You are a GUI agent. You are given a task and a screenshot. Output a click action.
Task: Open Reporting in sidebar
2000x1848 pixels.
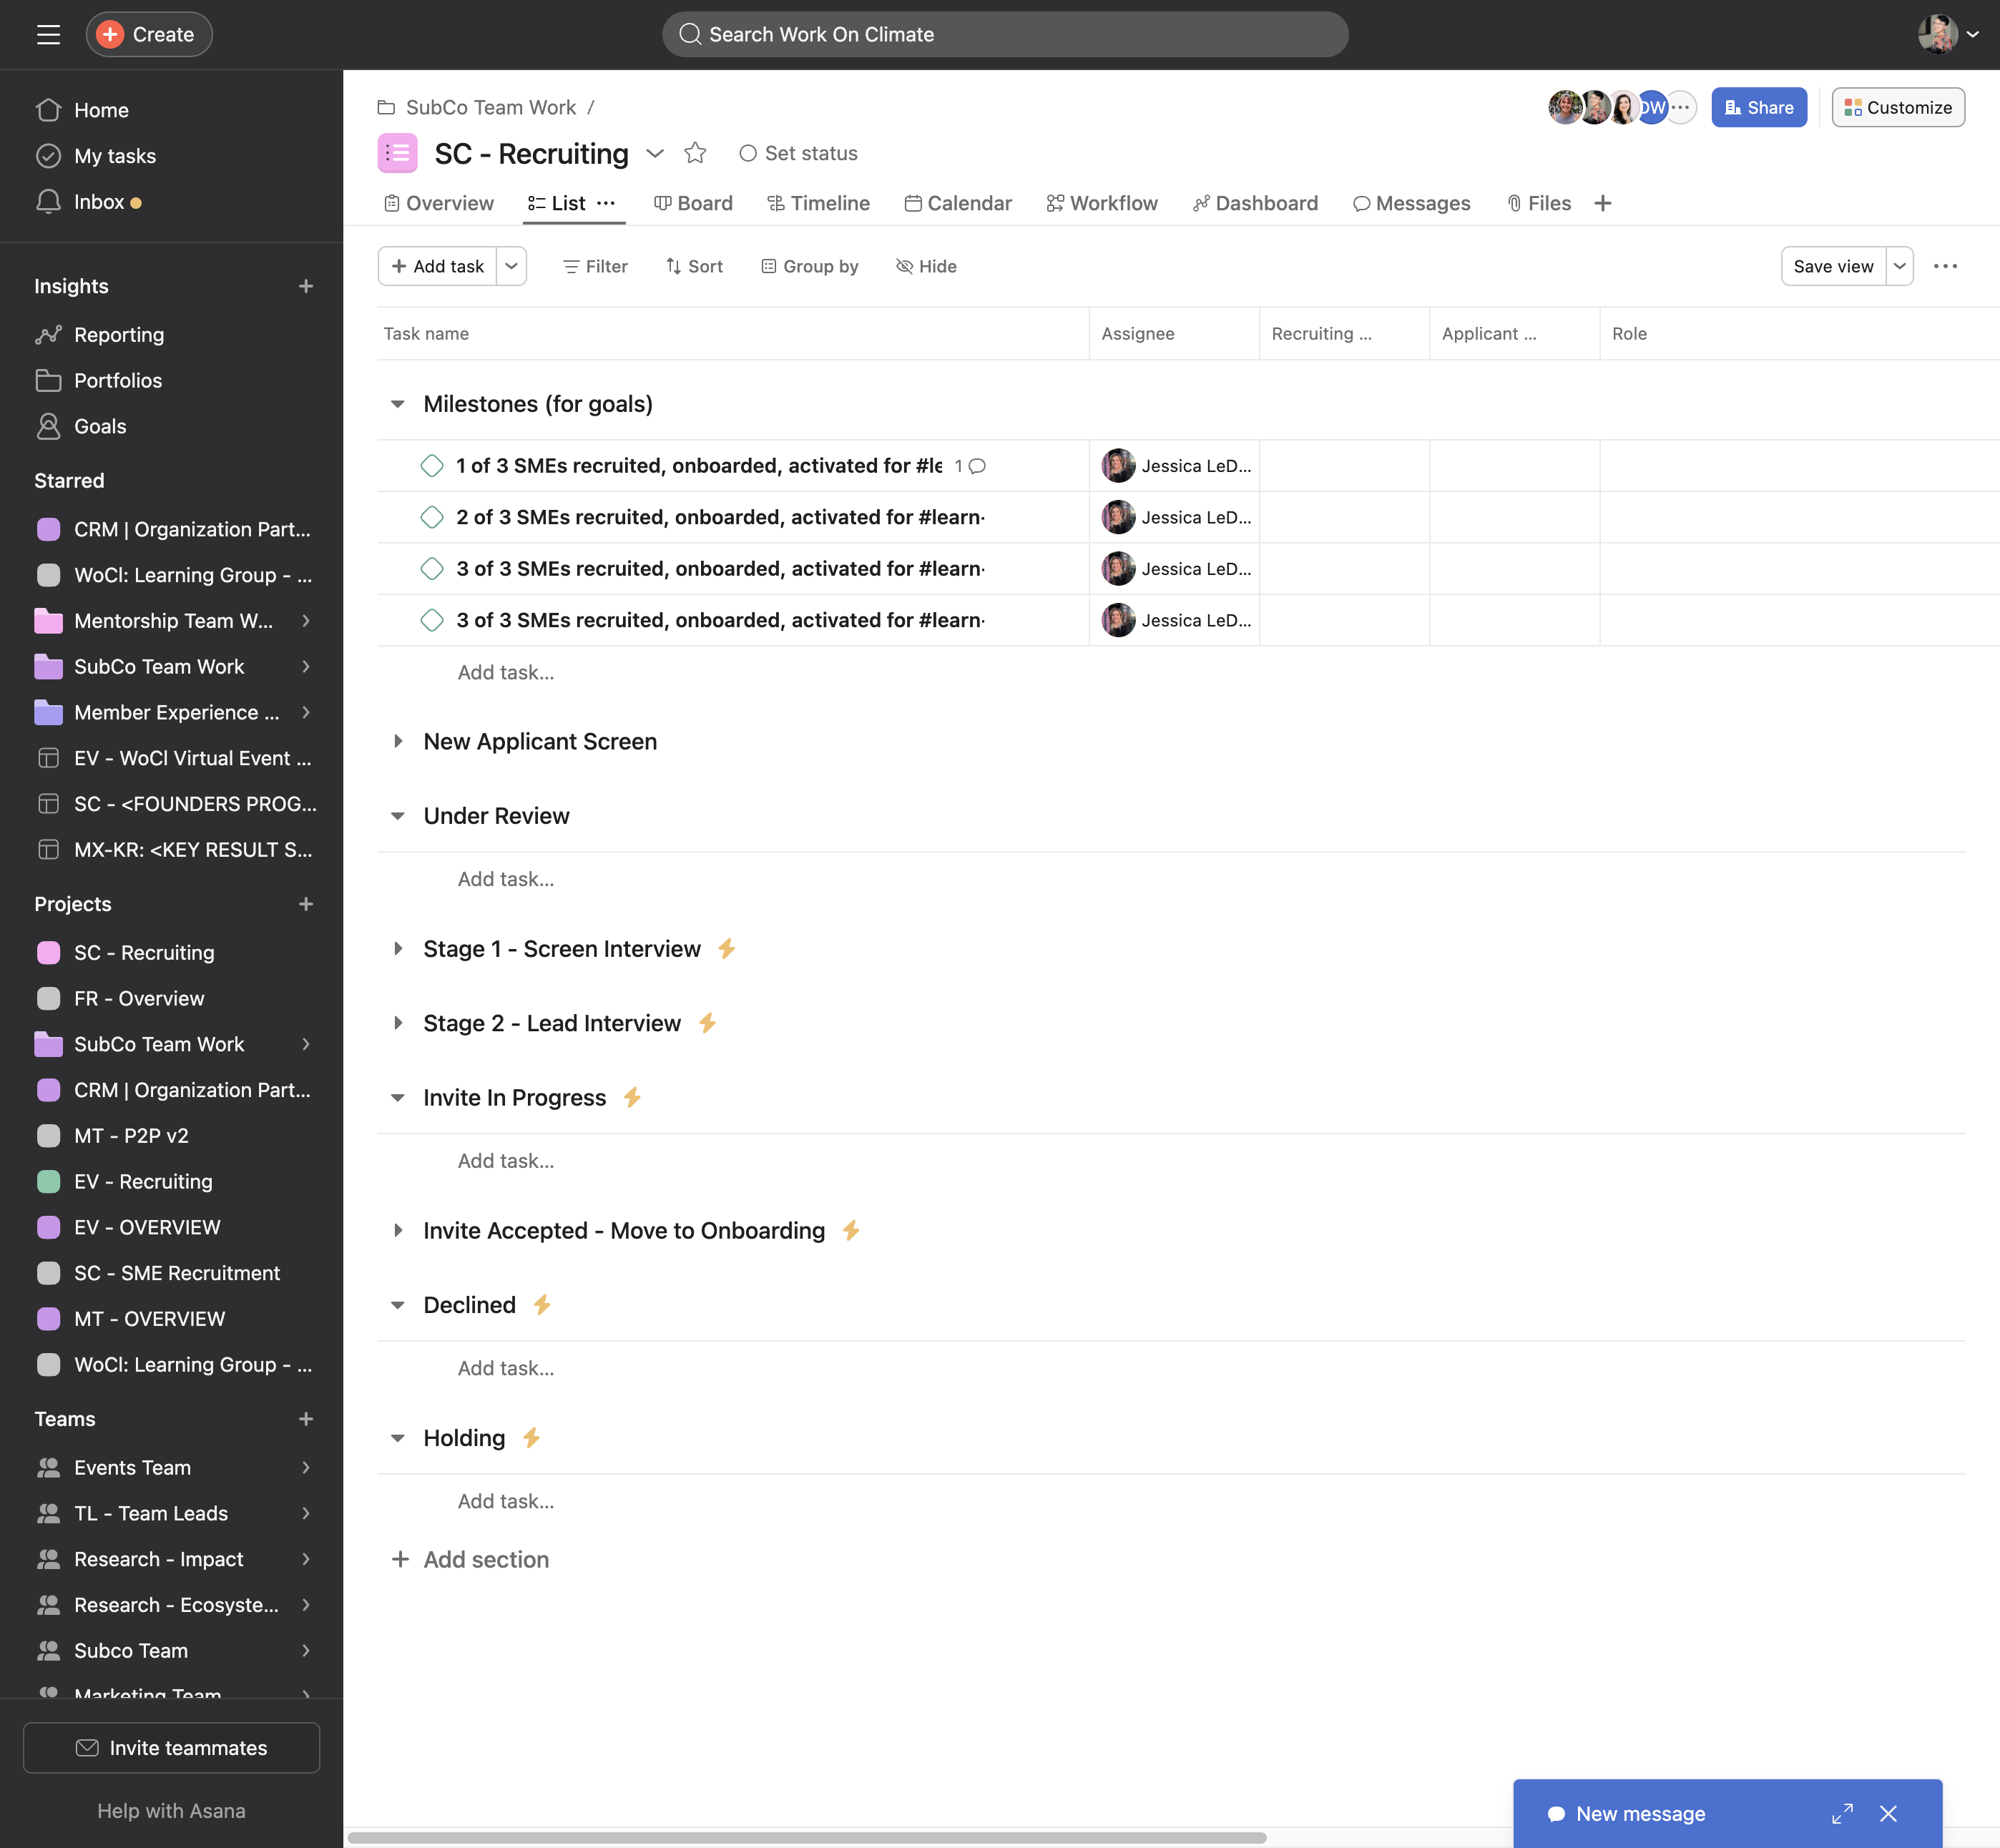click(119, 335)
